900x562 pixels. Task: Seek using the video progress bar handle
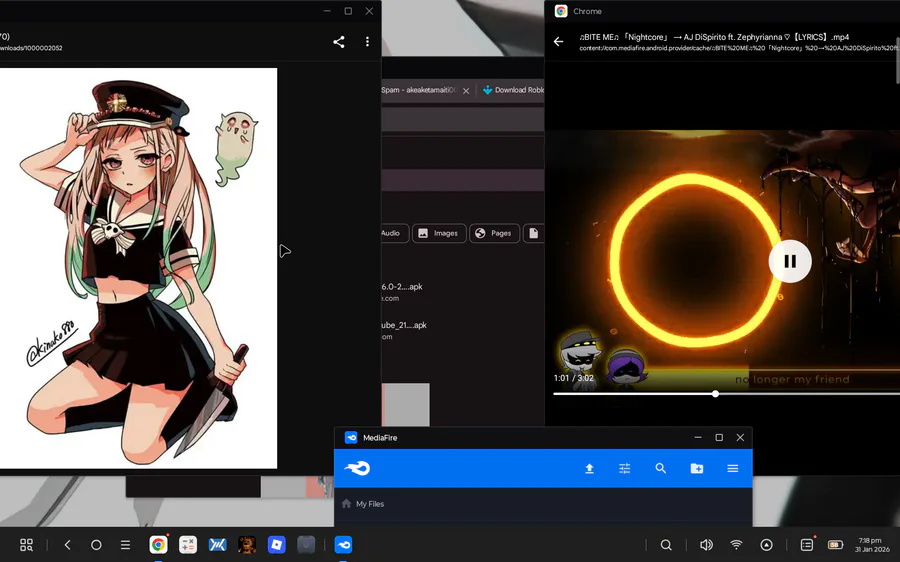pyautogui.click(x=715, y=394)
